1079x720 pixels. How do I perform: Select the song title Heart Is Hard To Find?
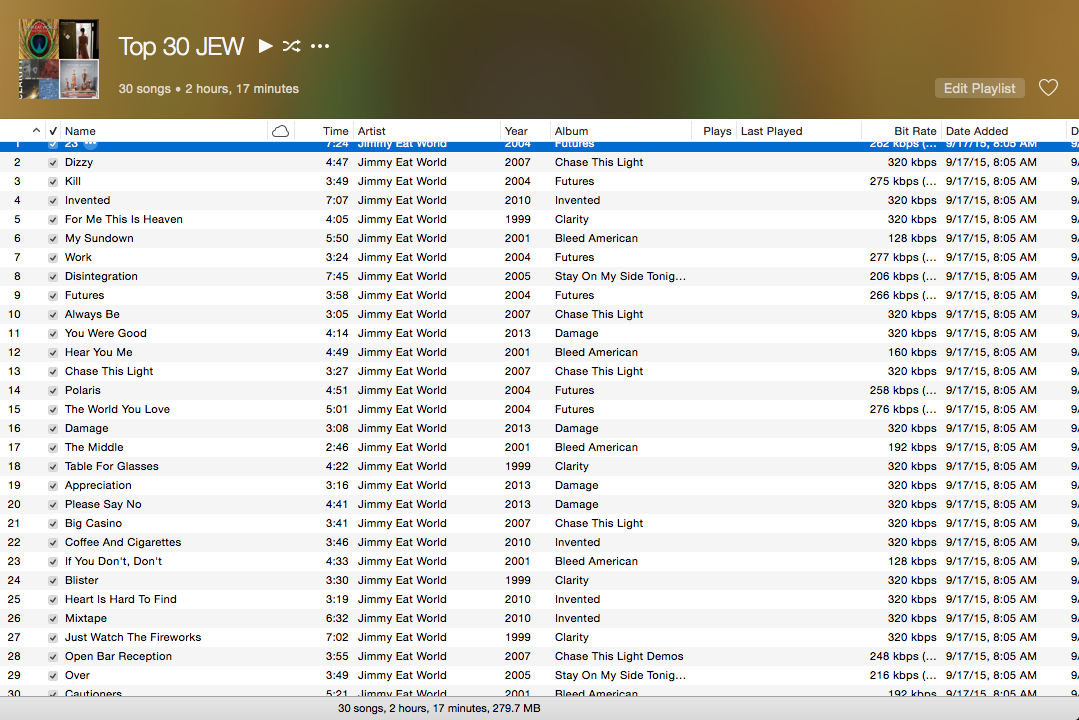pyautogui.click(x=120, y=600)
